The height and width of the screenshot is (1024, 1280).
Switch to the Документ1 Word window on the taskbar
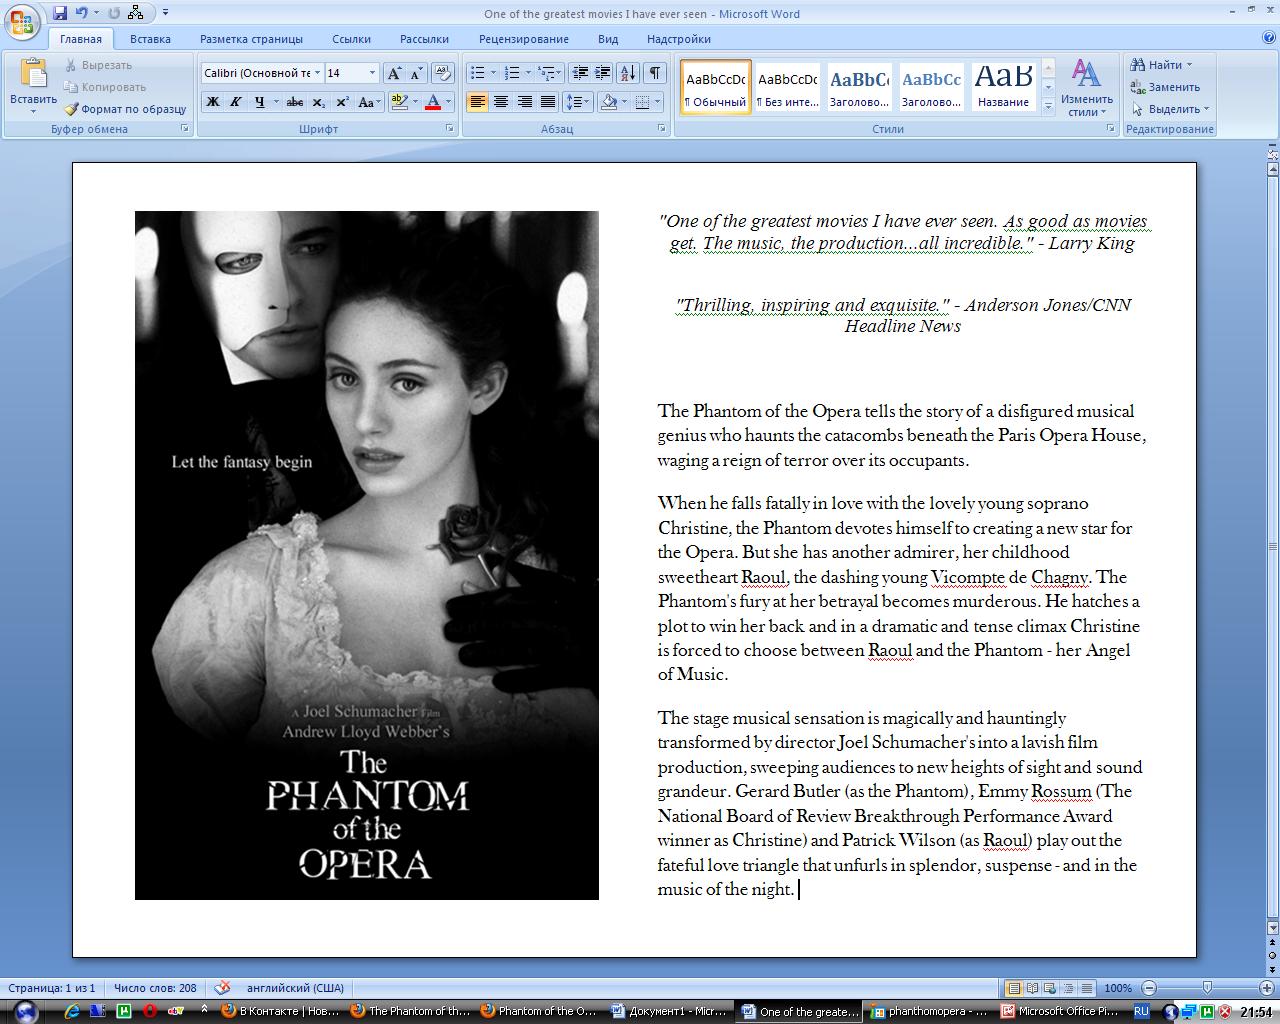point(669,1011)
